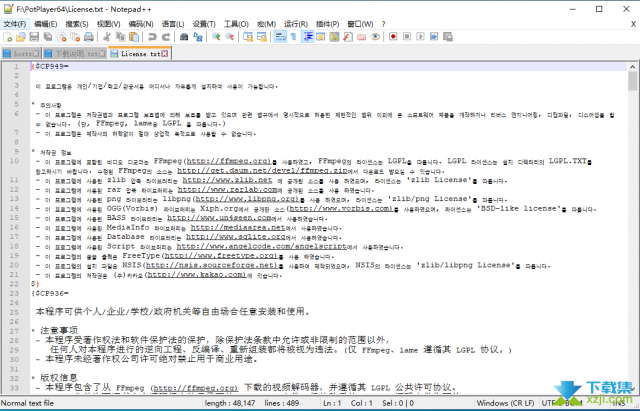Start macro recording with red dot icon

393,37
